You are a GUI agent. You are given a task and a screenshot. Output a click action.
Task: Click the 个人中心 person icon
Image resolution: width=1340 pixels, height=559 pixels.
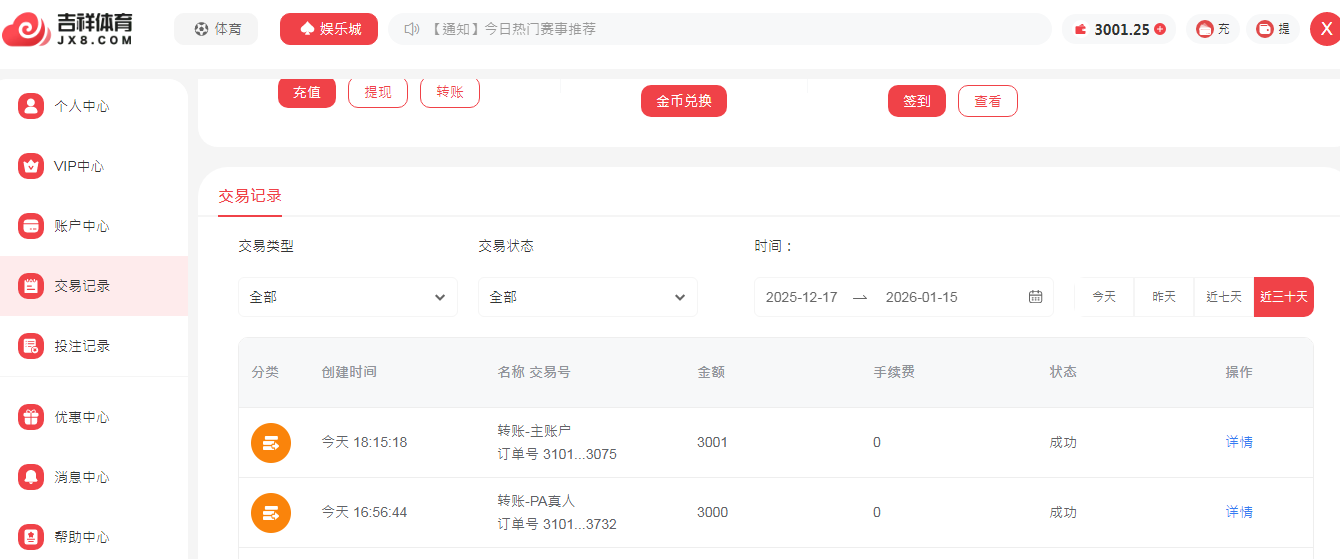[x=31, y=106]
